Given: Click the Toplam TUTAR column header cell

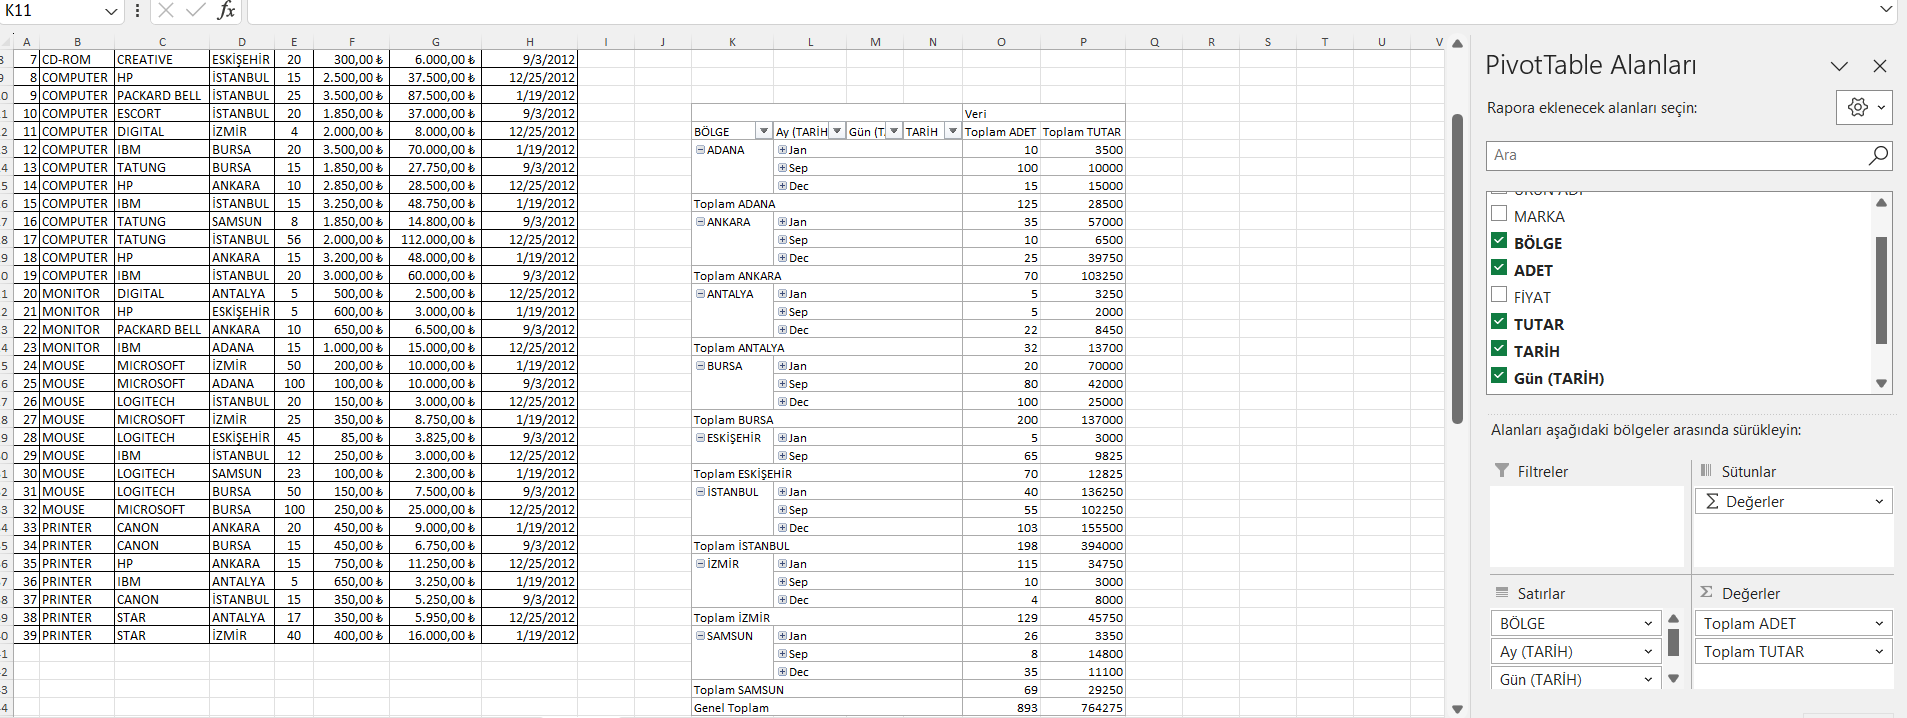Looking at the screenshot, I should pos(1082,132).
